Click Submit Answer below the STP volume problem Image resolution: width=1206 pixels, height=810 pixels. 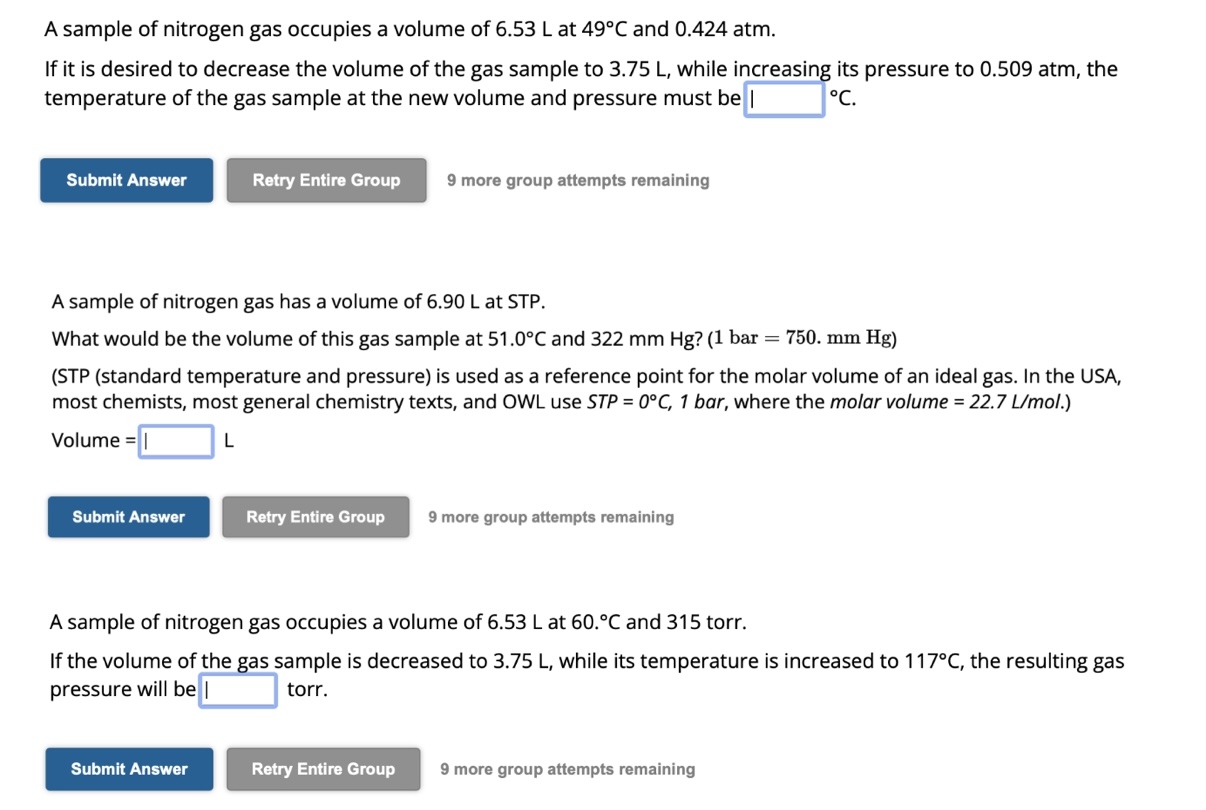[128, 517]
